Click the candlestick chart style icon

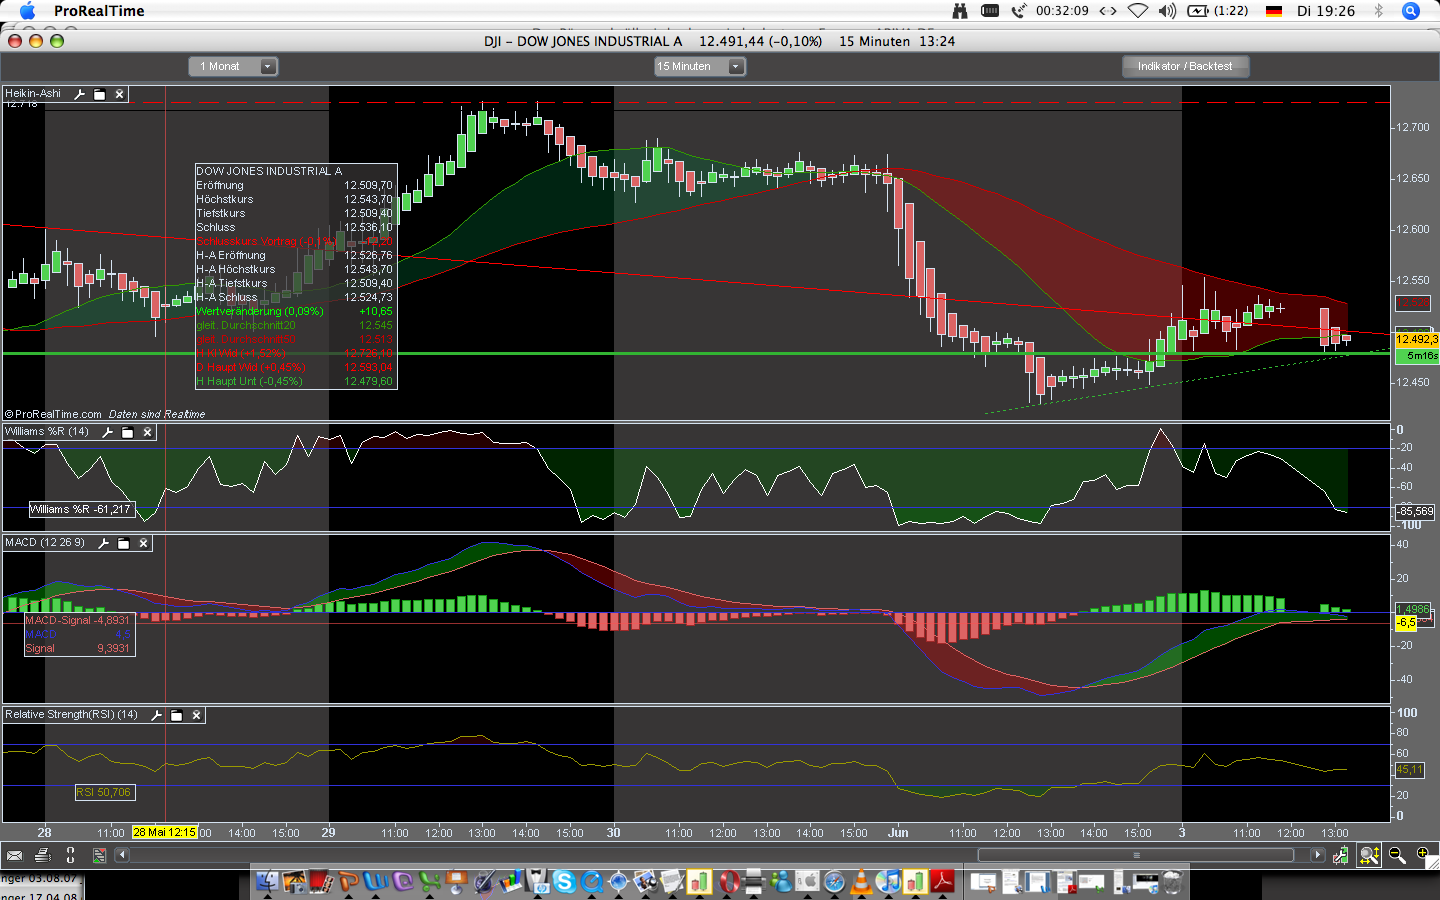1341,855
